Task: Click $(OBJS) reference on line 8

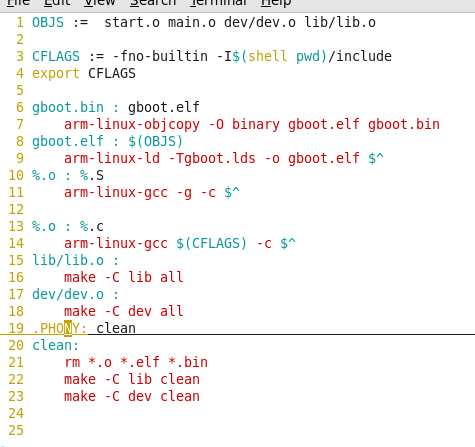Action: tap(156, 141)
